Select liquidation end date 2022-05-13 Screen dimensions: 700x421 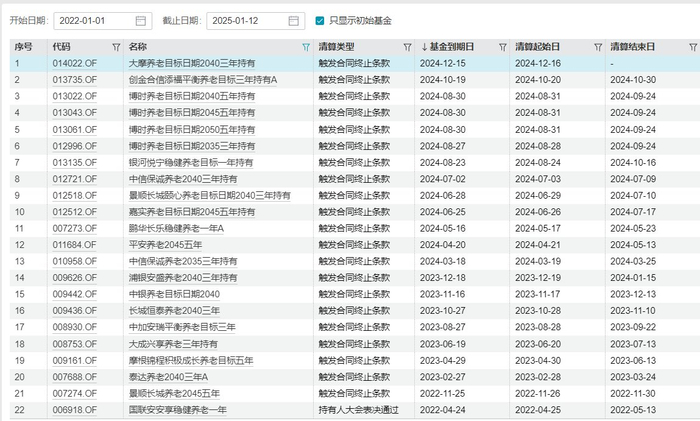coord(633,410)
